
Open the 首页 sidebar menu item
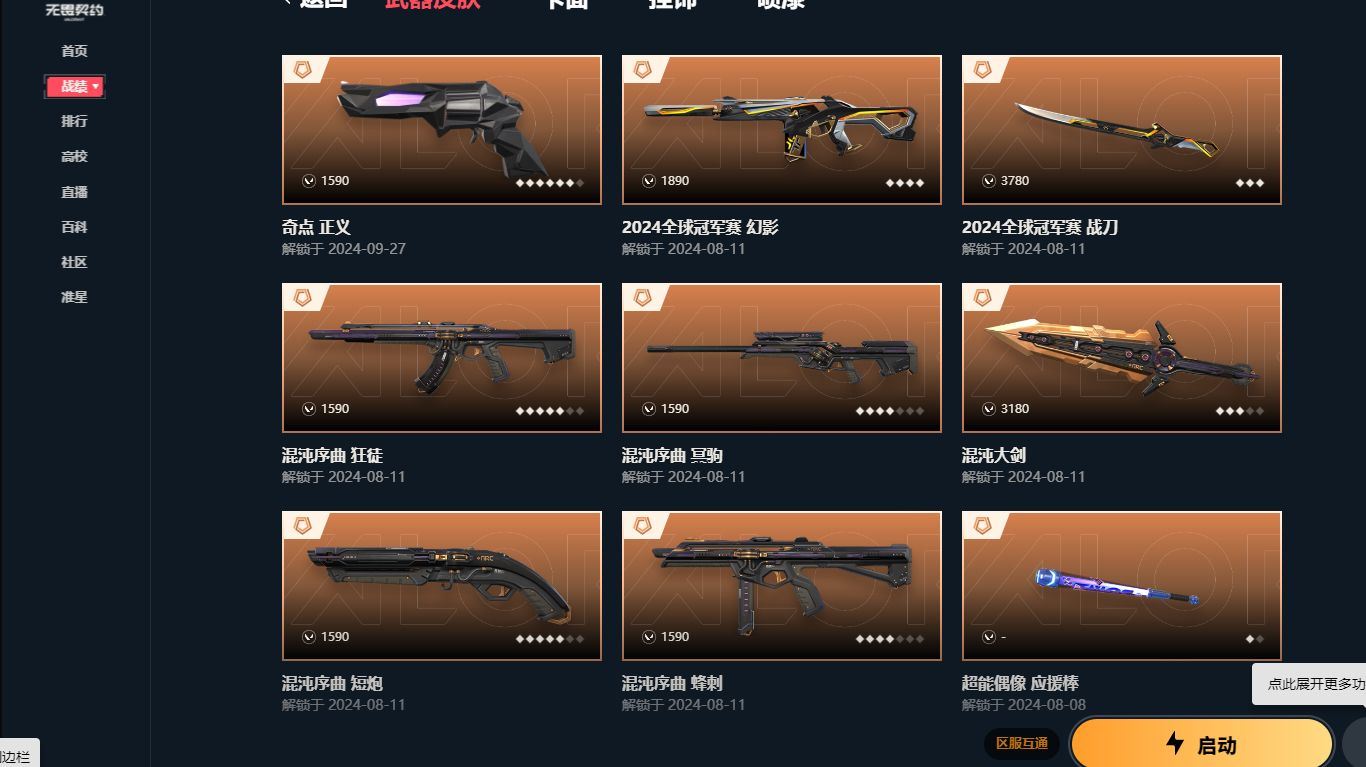[74, 51]
